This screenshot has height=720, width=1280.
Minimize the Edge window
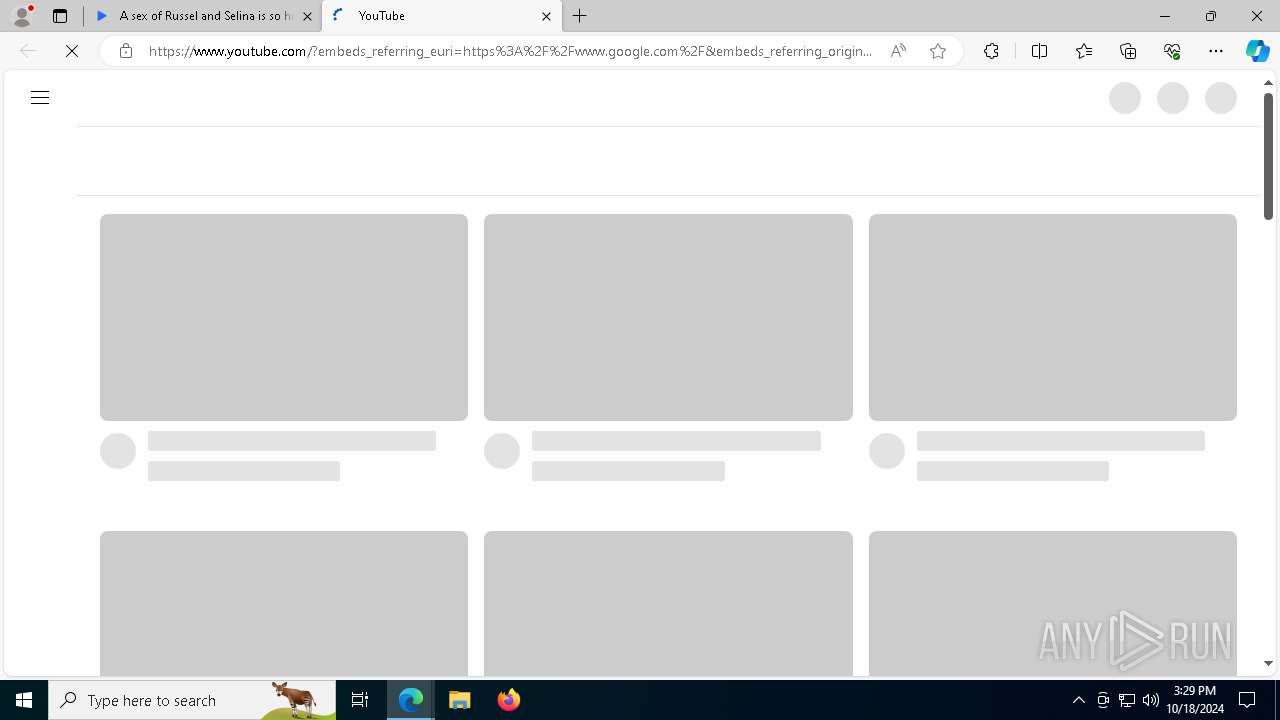[1165, 16]
